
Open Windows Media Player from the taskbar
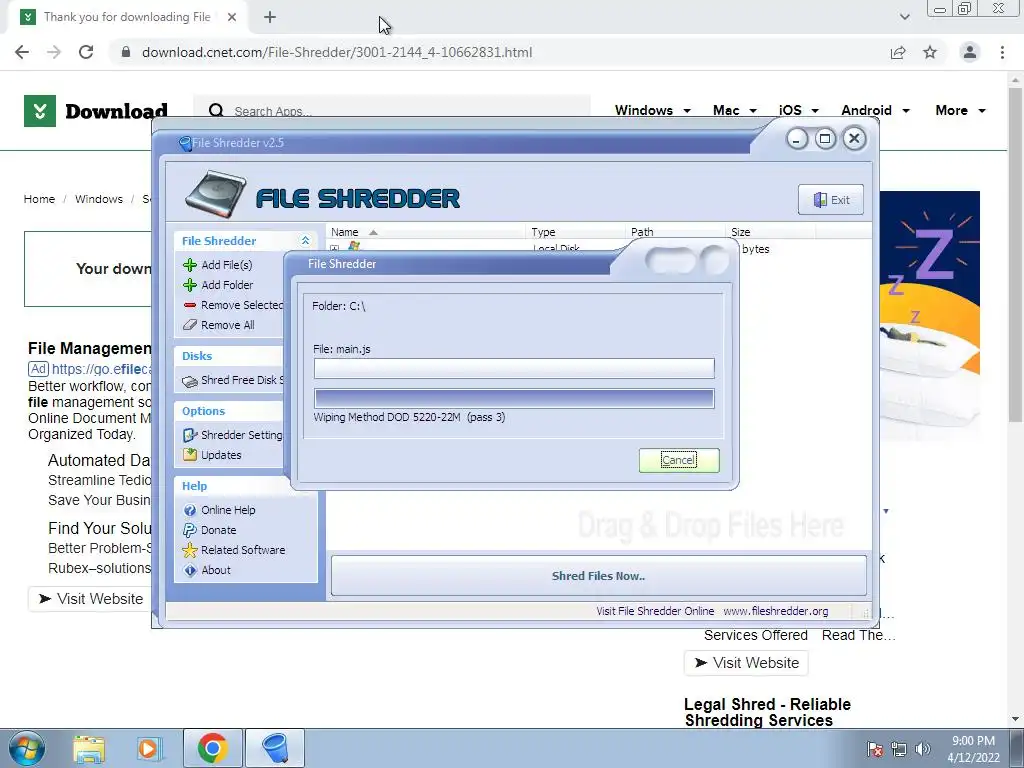150,748
